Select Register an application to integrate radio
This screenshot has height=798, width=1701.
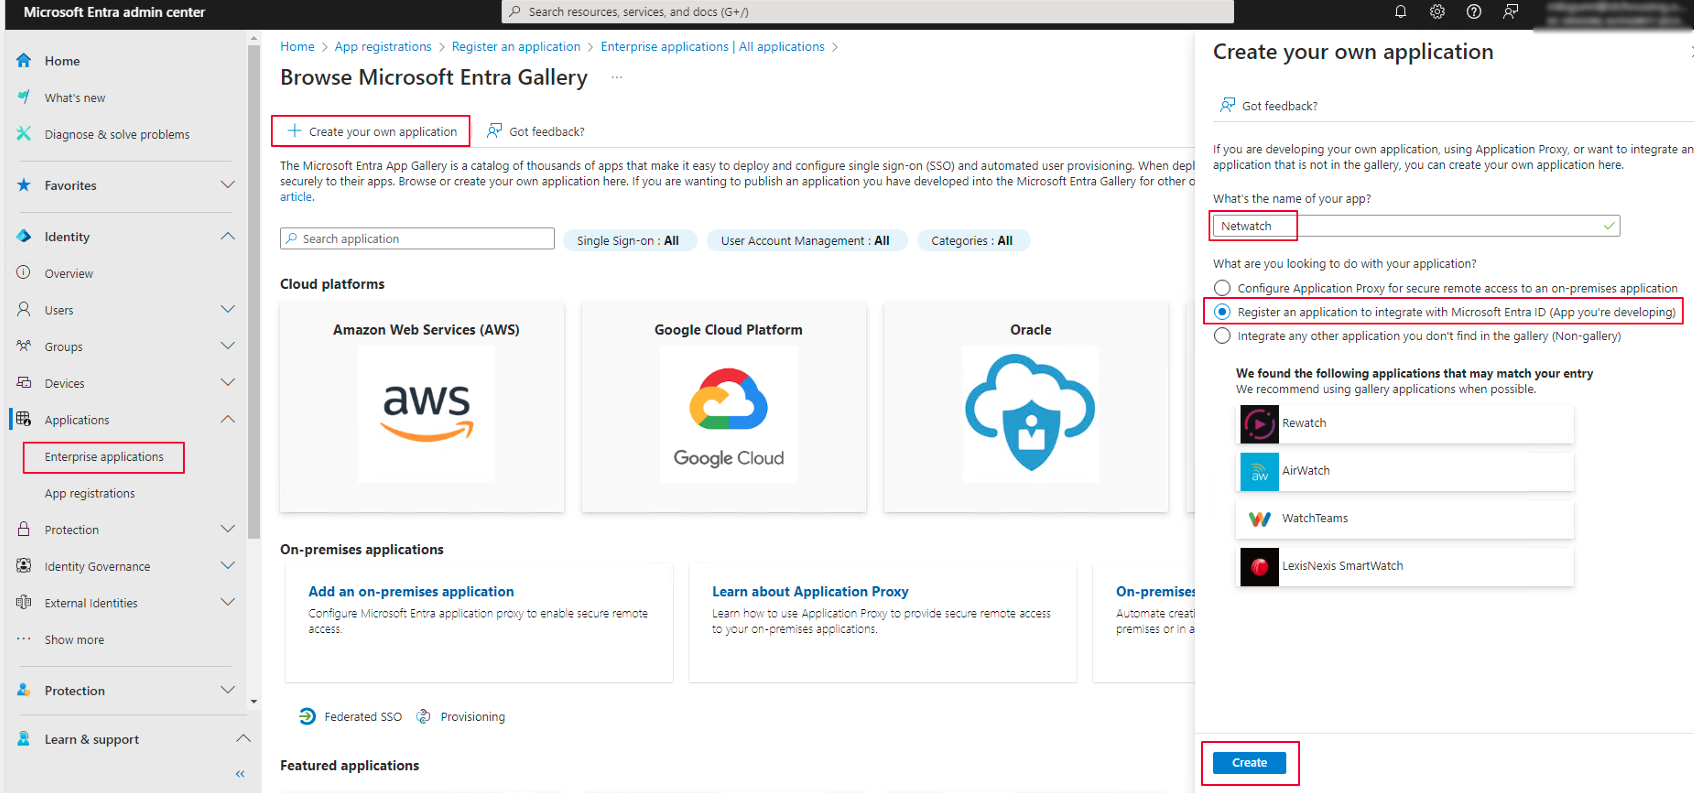1222,312
